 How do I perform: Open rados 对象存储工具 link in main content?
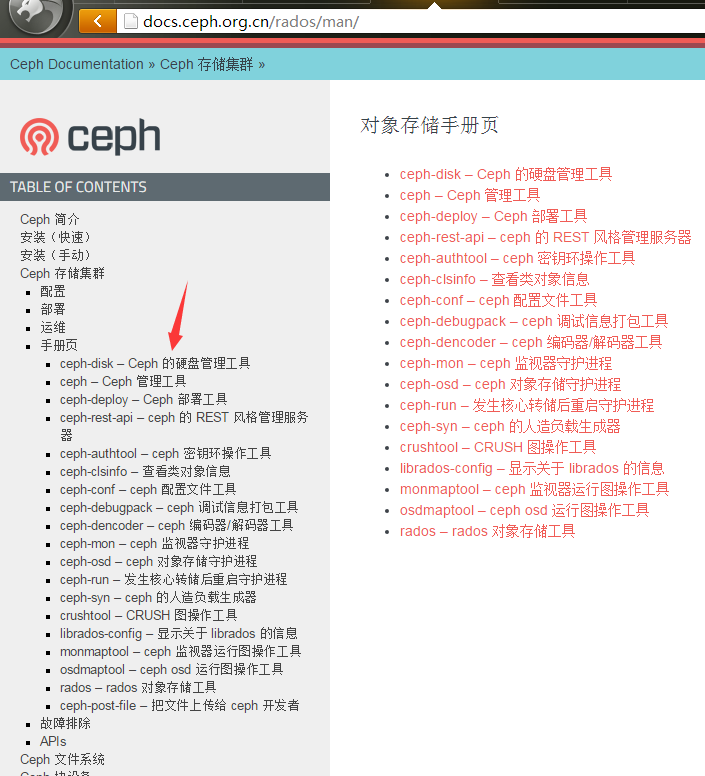click(x=487, y=531)
